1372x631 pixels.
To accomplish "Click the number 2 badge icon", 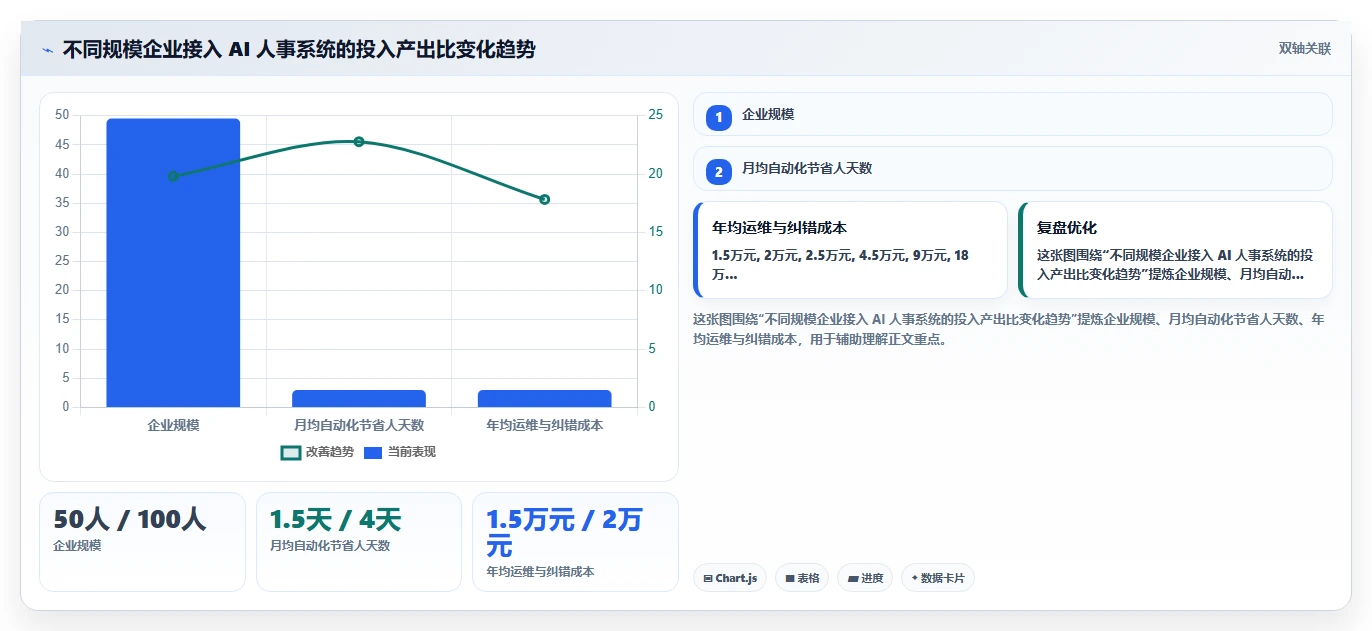I will click(718, 172).
